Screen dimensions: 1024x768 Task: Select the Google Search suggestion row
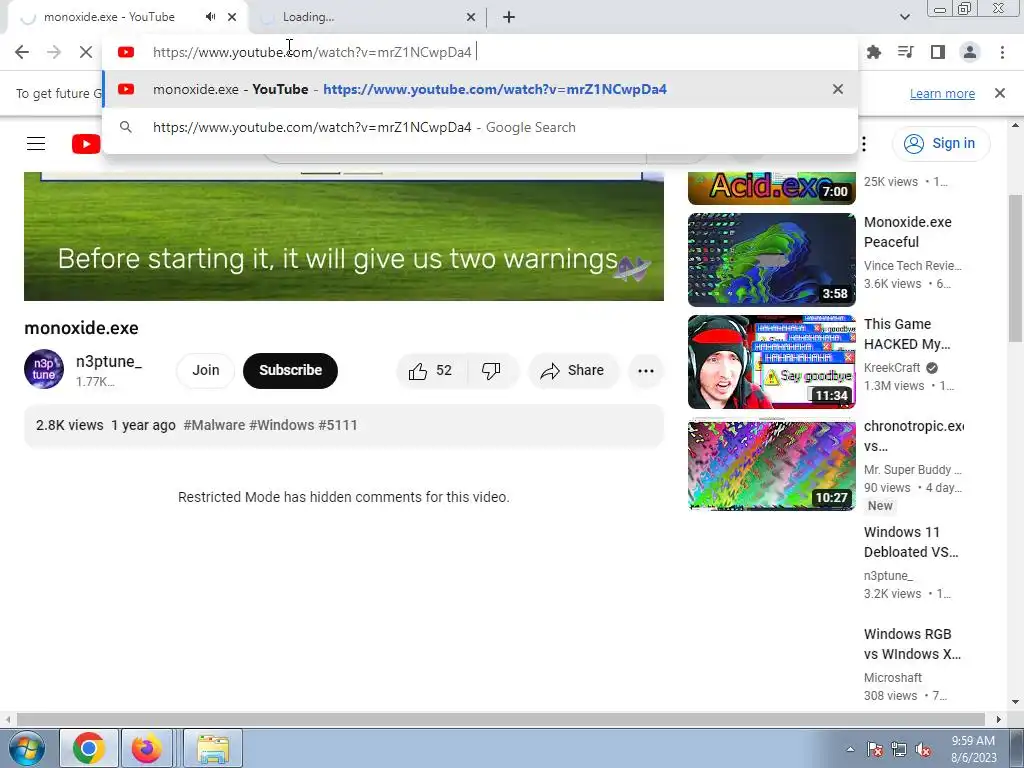(x=479, y=127)
